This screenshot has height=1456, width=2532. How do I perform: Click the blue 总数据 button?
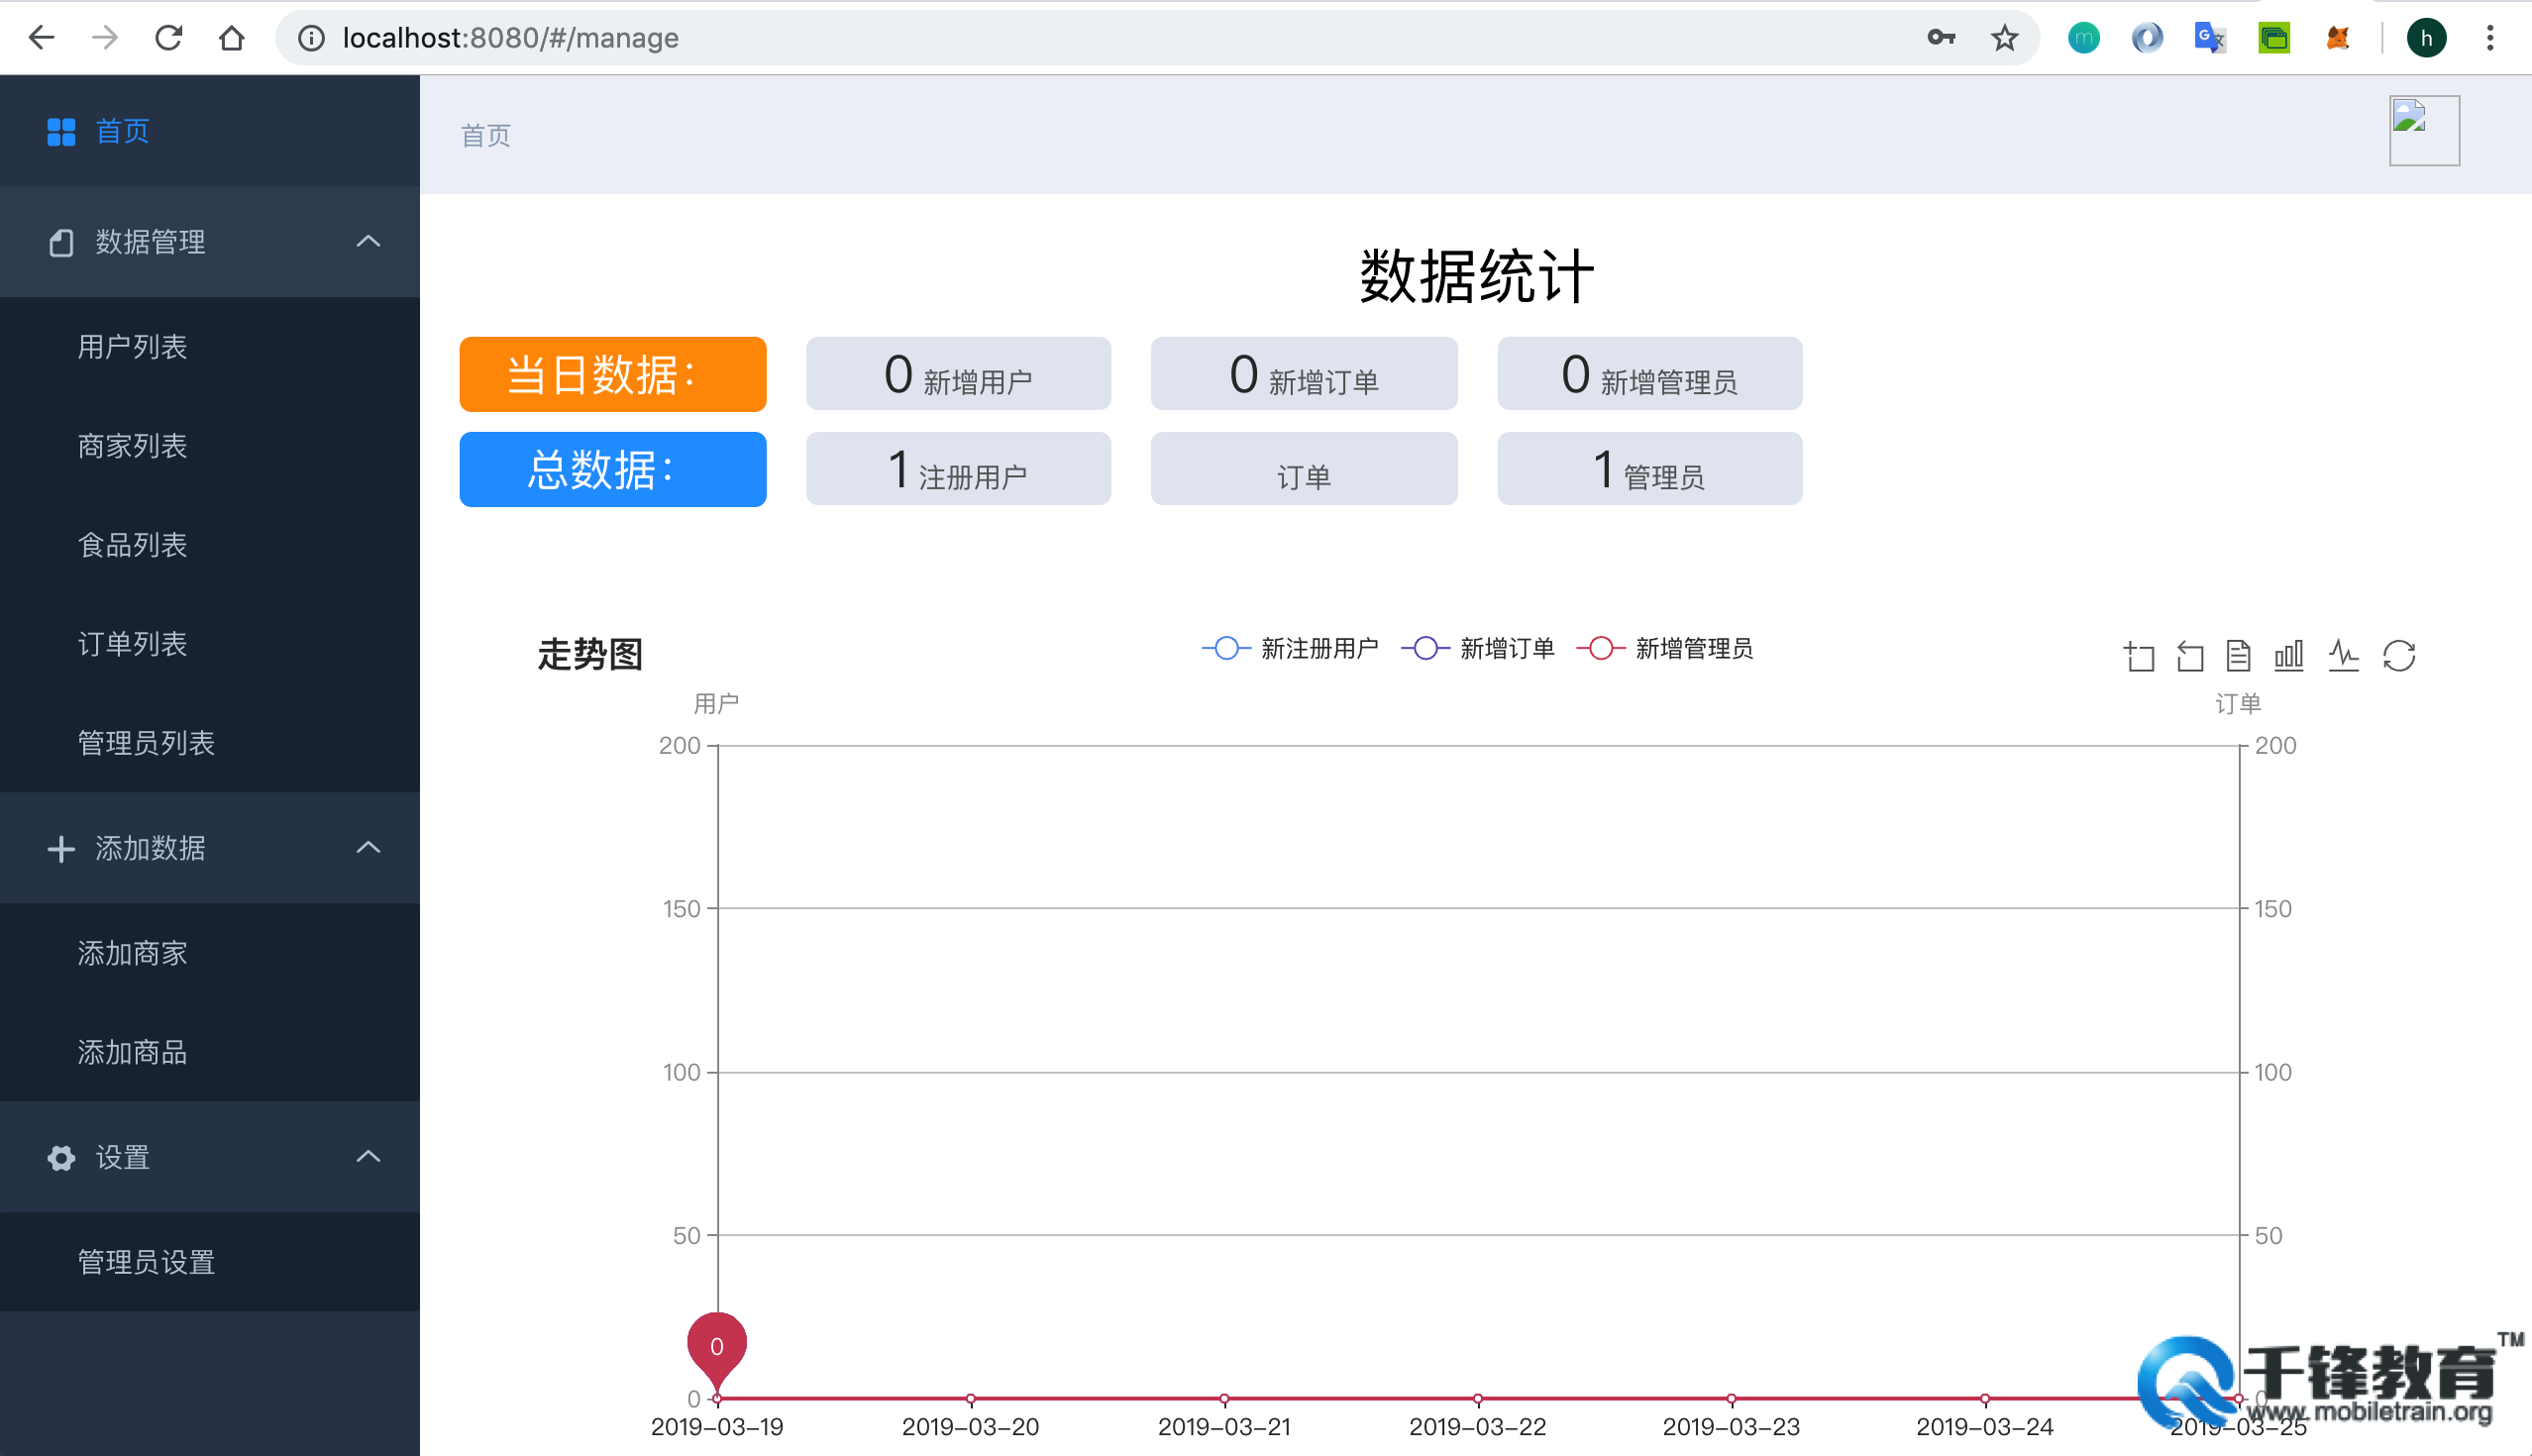click(x=612, y=469)
